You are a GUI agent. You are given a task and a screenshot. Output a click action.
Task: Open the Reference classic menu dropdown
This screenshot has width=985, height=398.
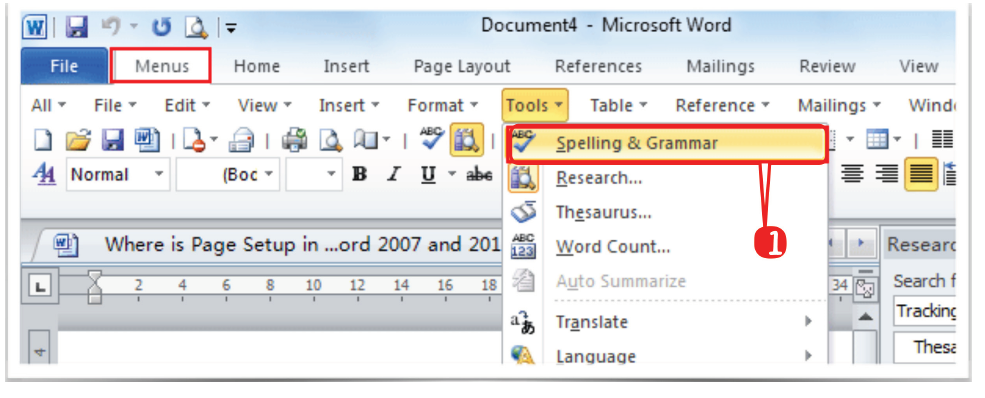tap(722, 105)
